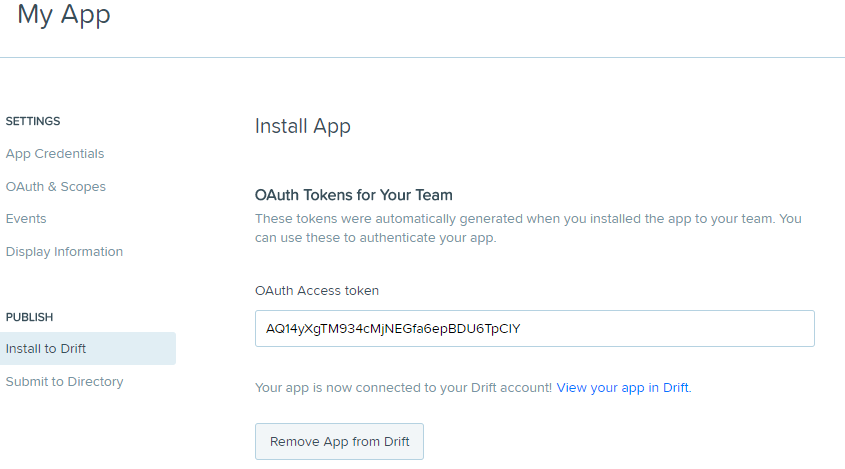This screenshot has width=845, height=469.
Task: Click 'Your app is now connected' status text
Action: pos(403,388)
